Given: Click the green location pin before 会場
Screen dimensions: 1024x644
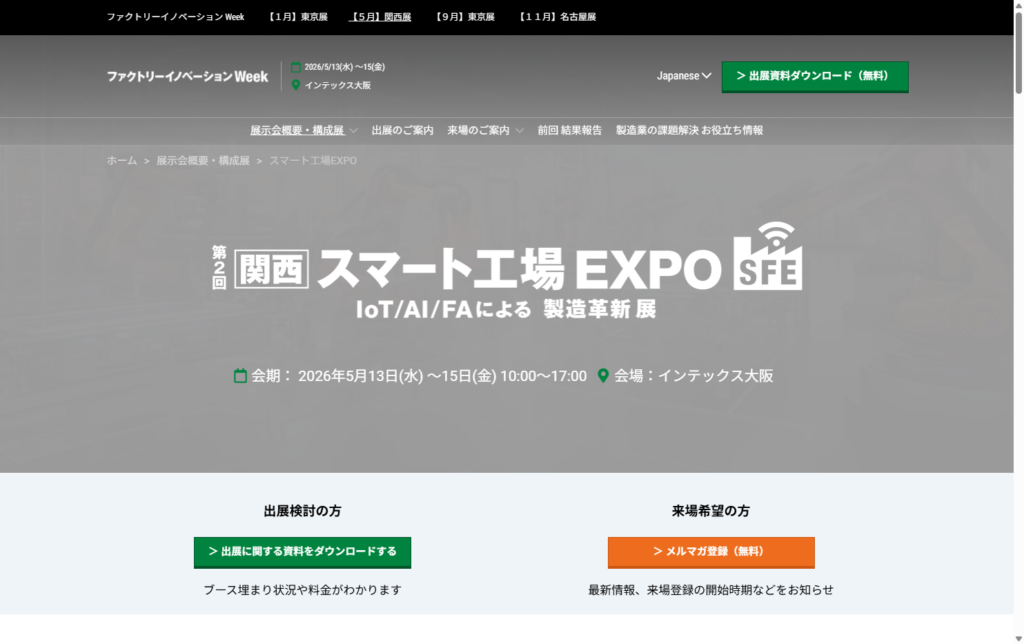Looking at the screenshot, I should pos(603,376).
